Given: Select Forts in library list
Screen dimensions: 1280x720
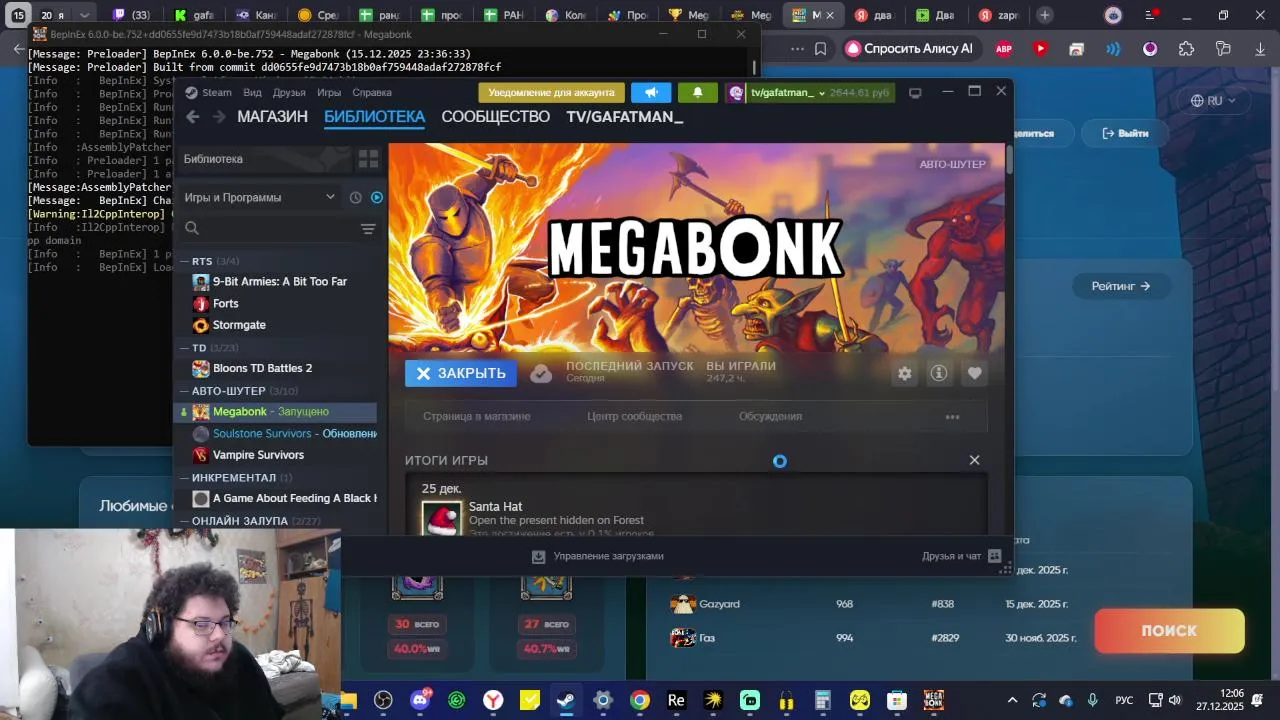Looking at the screenshot, I should tap(226, 303).
